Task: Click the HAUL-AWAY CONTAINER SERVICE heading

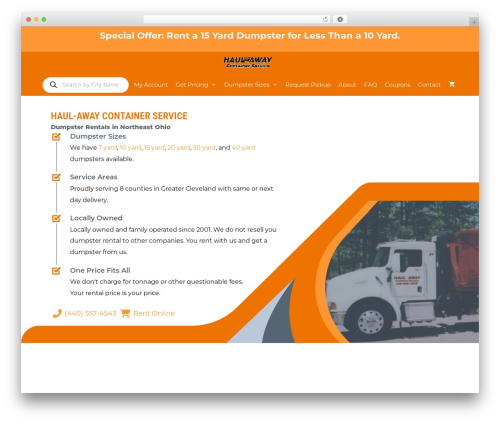Action: click(119, 116)
